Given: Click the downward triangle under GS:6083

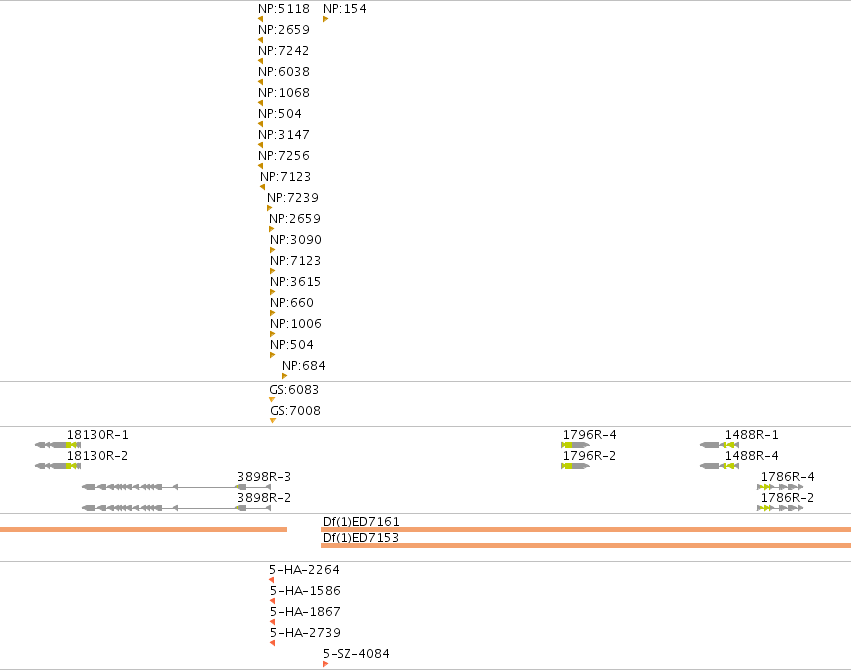Looking at the screenshot, I should [x=272, y=400].
